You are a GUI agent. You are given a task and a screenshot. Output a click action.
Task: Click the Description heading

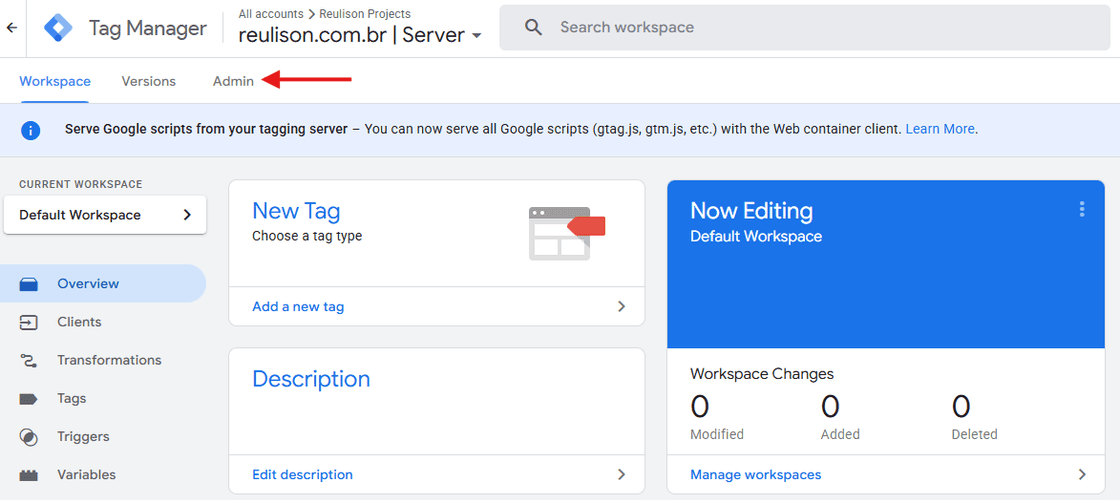311,379
